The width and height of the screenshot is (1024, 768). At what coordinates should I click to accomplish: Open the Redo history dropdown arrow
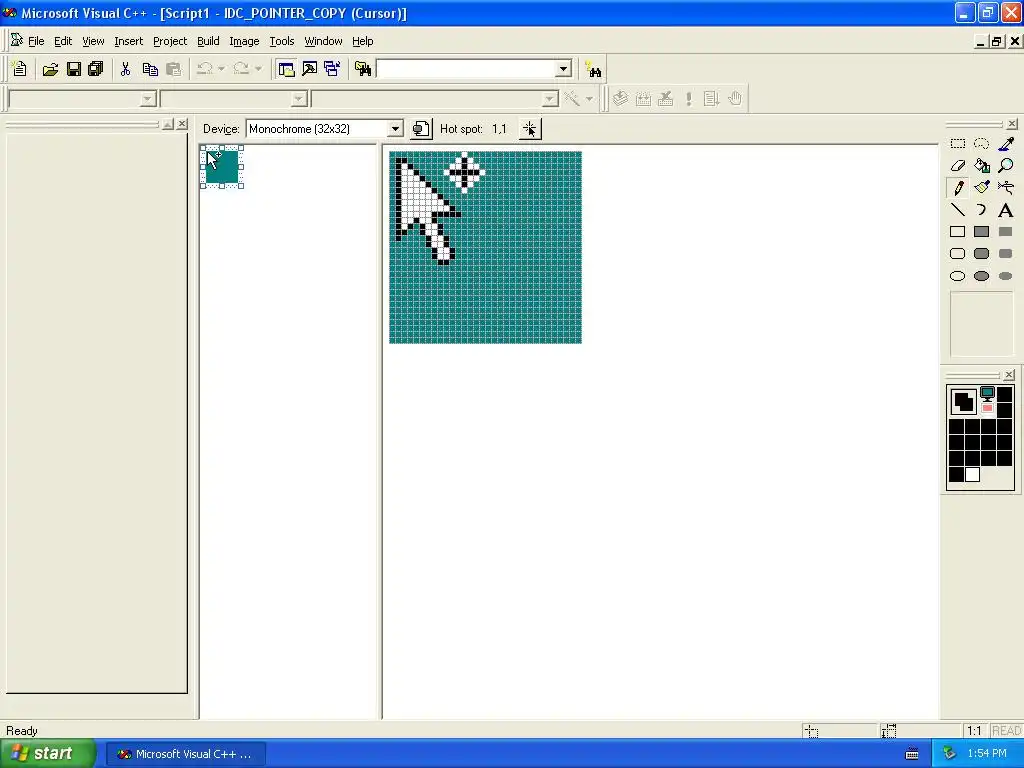[x=259, y=69]
